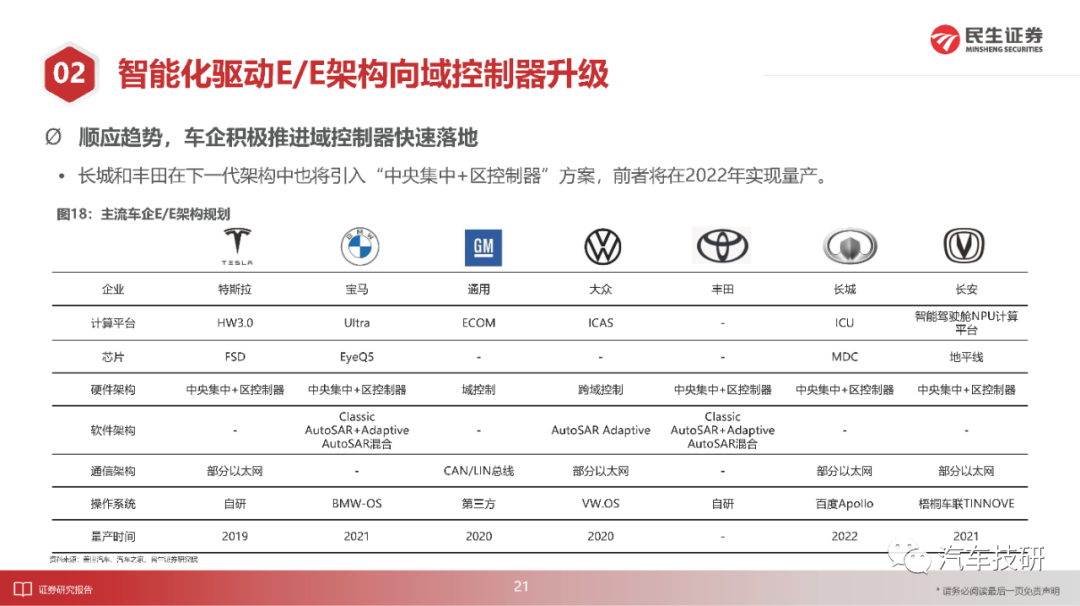Image resolution: width=1080 pixels, height=606 pixels.
Task: Select the 地平线 cell
Action: pos(966,357)
